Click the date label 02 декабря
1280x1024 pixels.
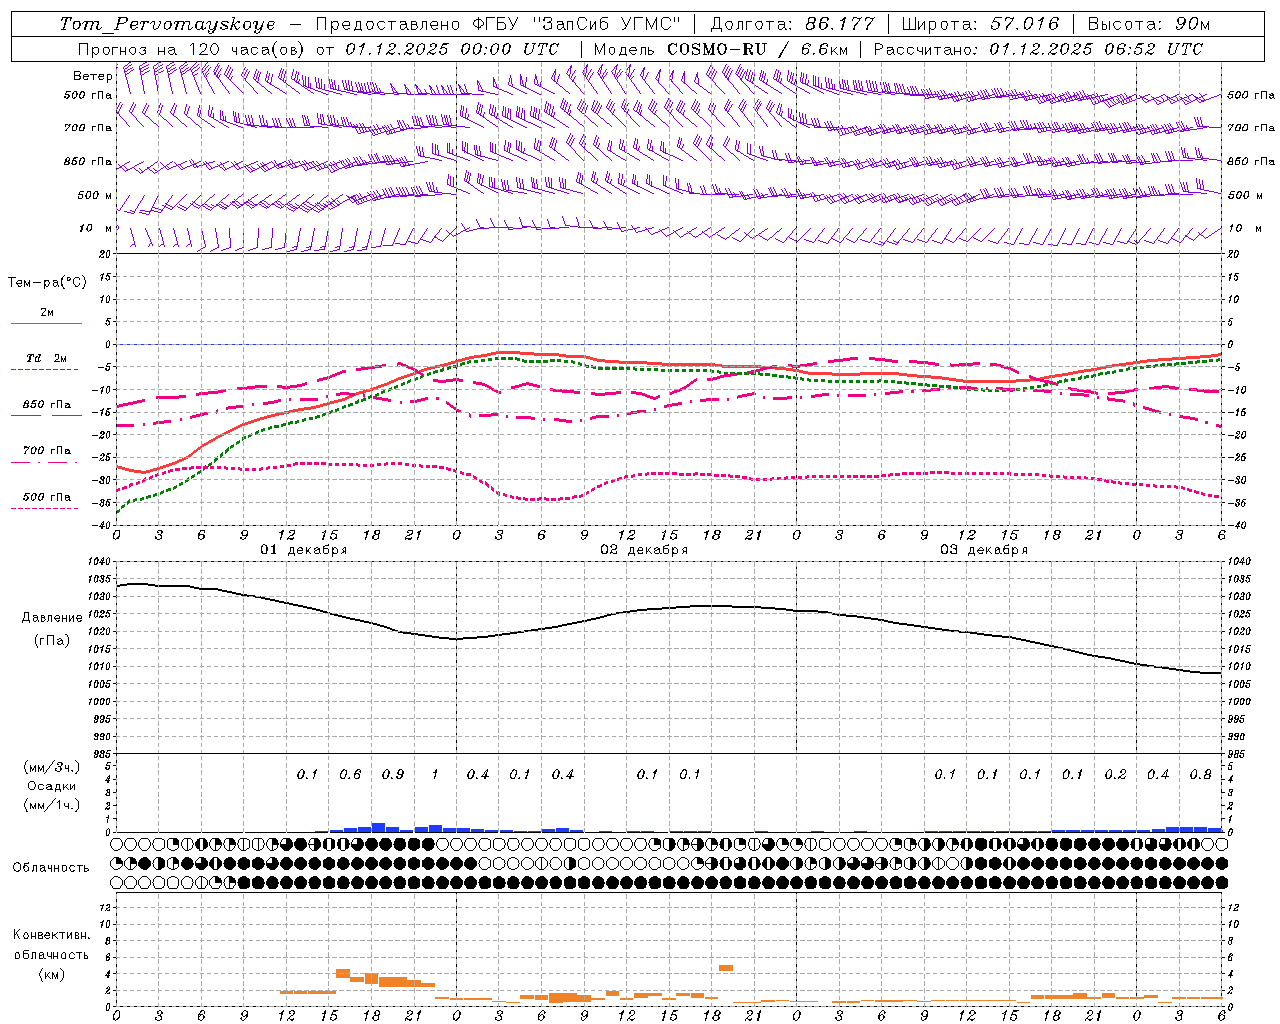(x=644, y=550)
